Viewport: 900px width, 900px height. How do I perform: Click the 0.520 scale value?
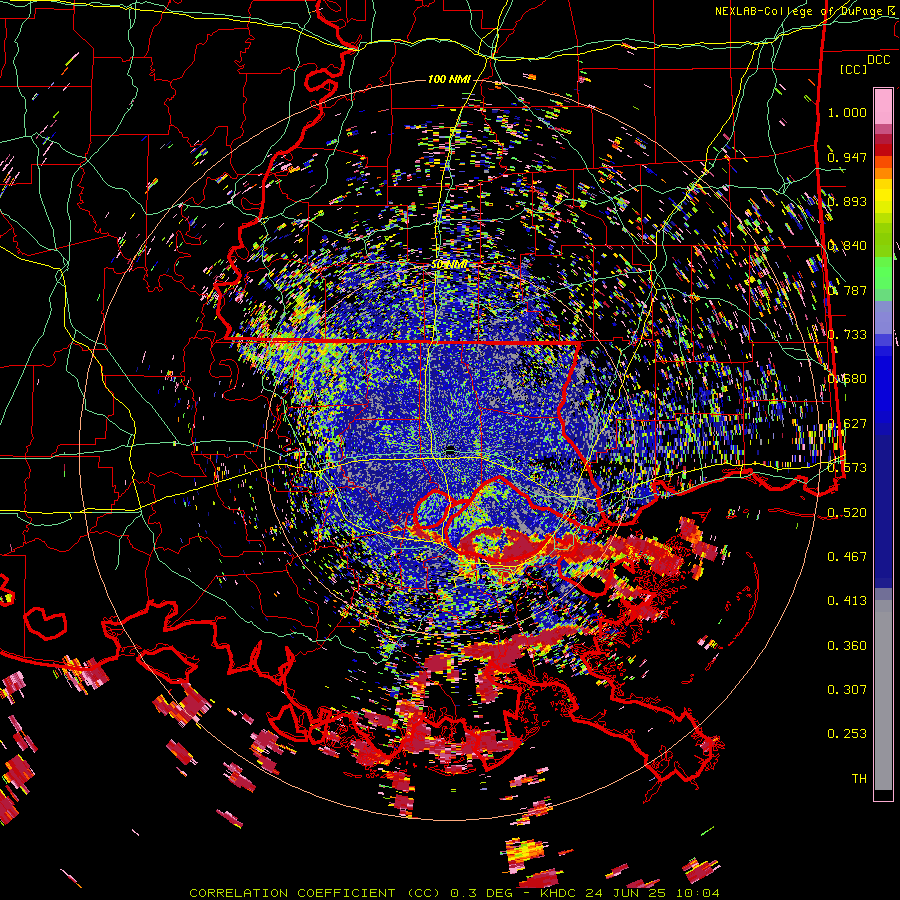tap(847, 512)
